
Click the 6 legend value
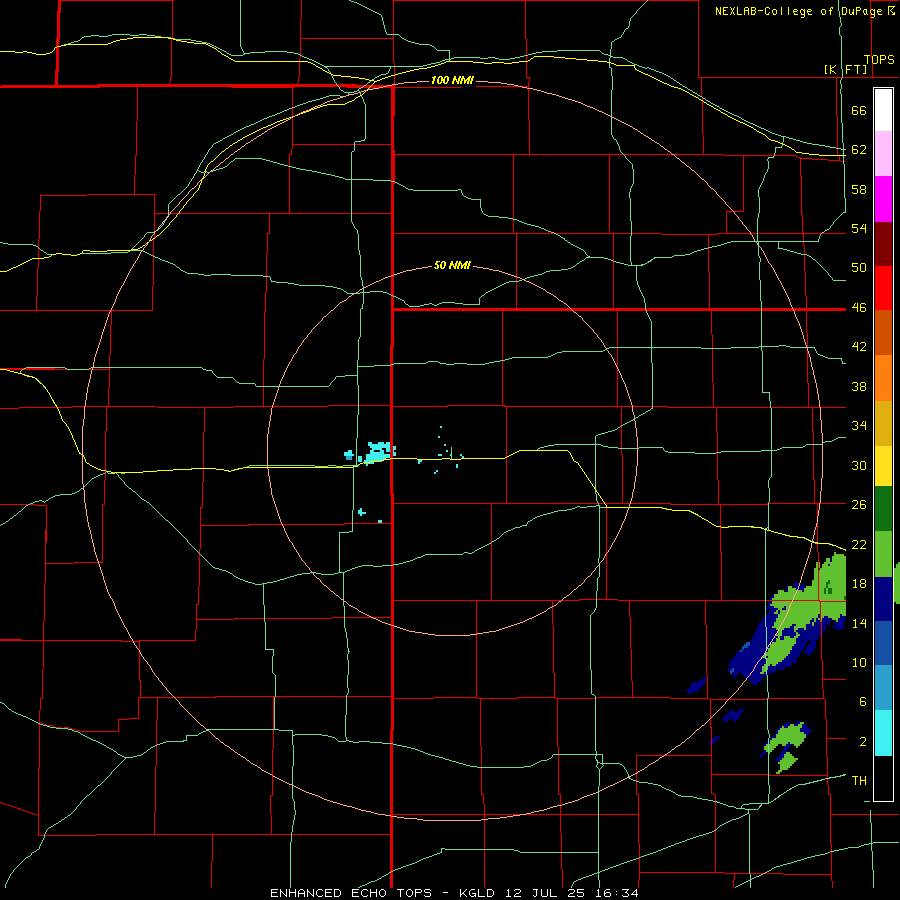point(863,702)
